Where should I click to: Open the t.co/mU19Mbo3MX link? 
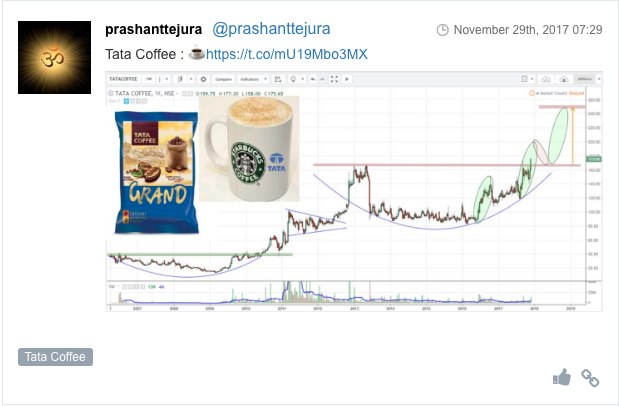pyautogui.click(x=287, y=54)
